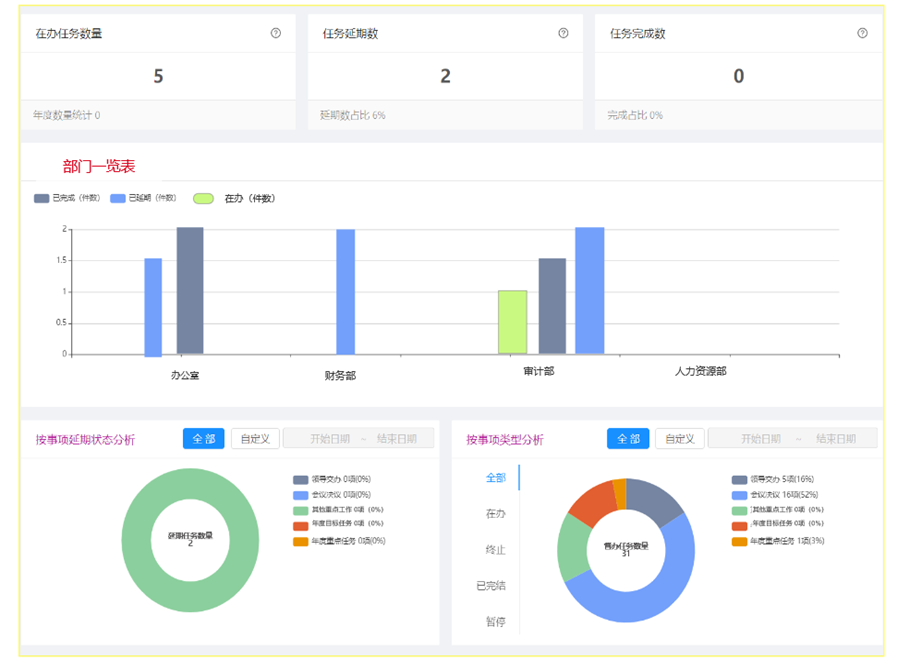Open 开始日期 picker in 按事项类型分析 panel

[x=761, y=439]
